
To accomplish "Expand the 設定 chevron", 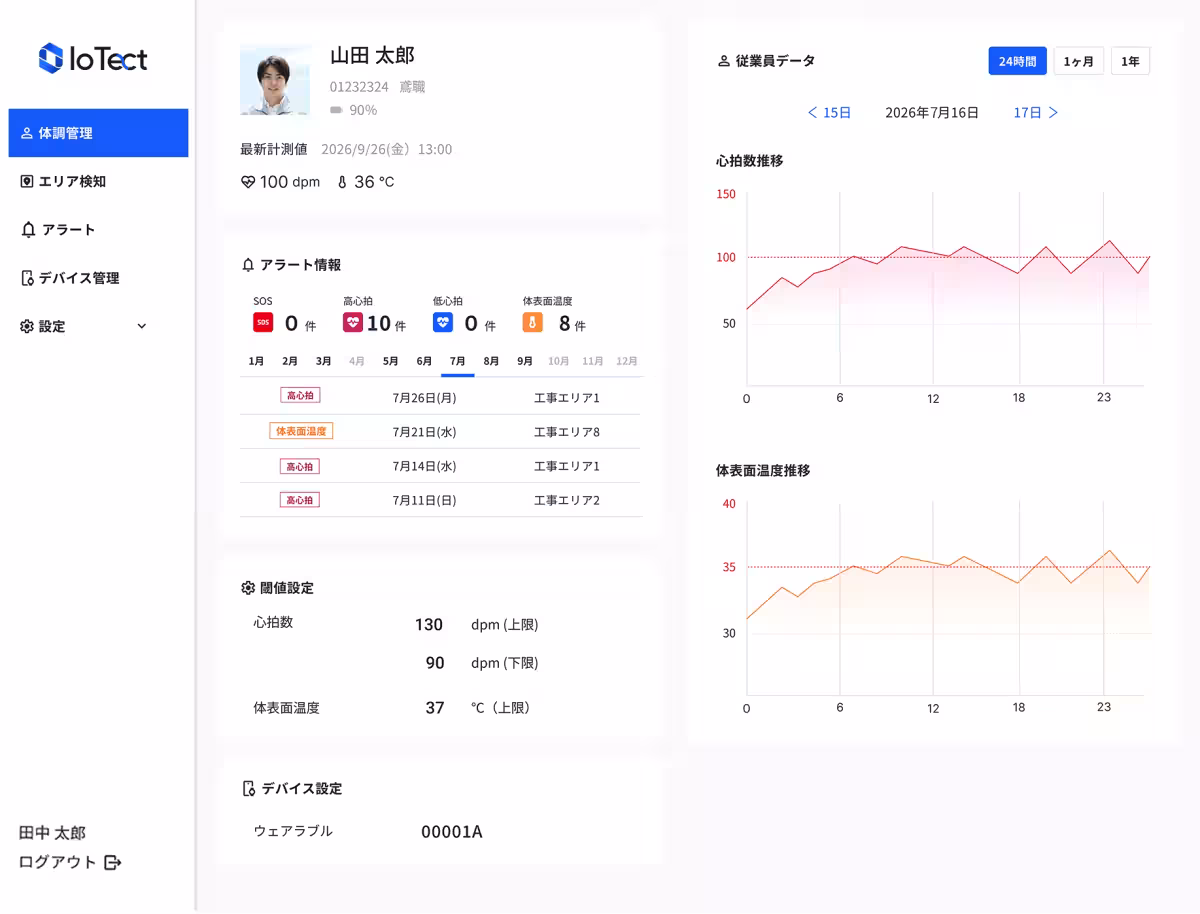I will coord(141,326).
